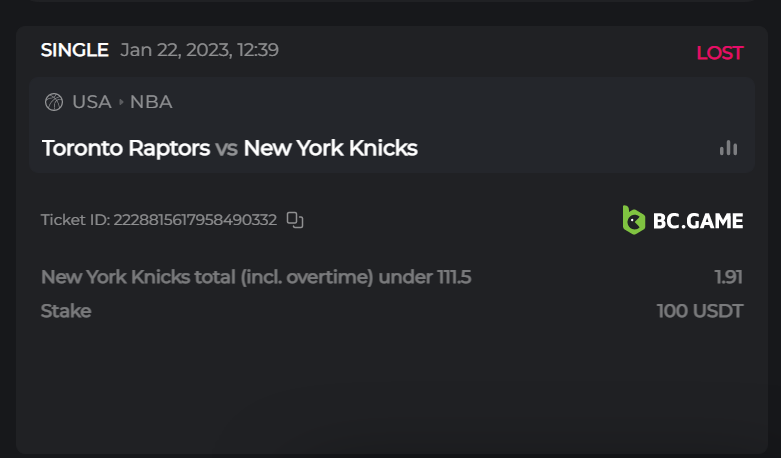The height and width of the screenshot is (458, 781).
Task: Open match statistics bar chart icon
Action: [x=728, y=148]
